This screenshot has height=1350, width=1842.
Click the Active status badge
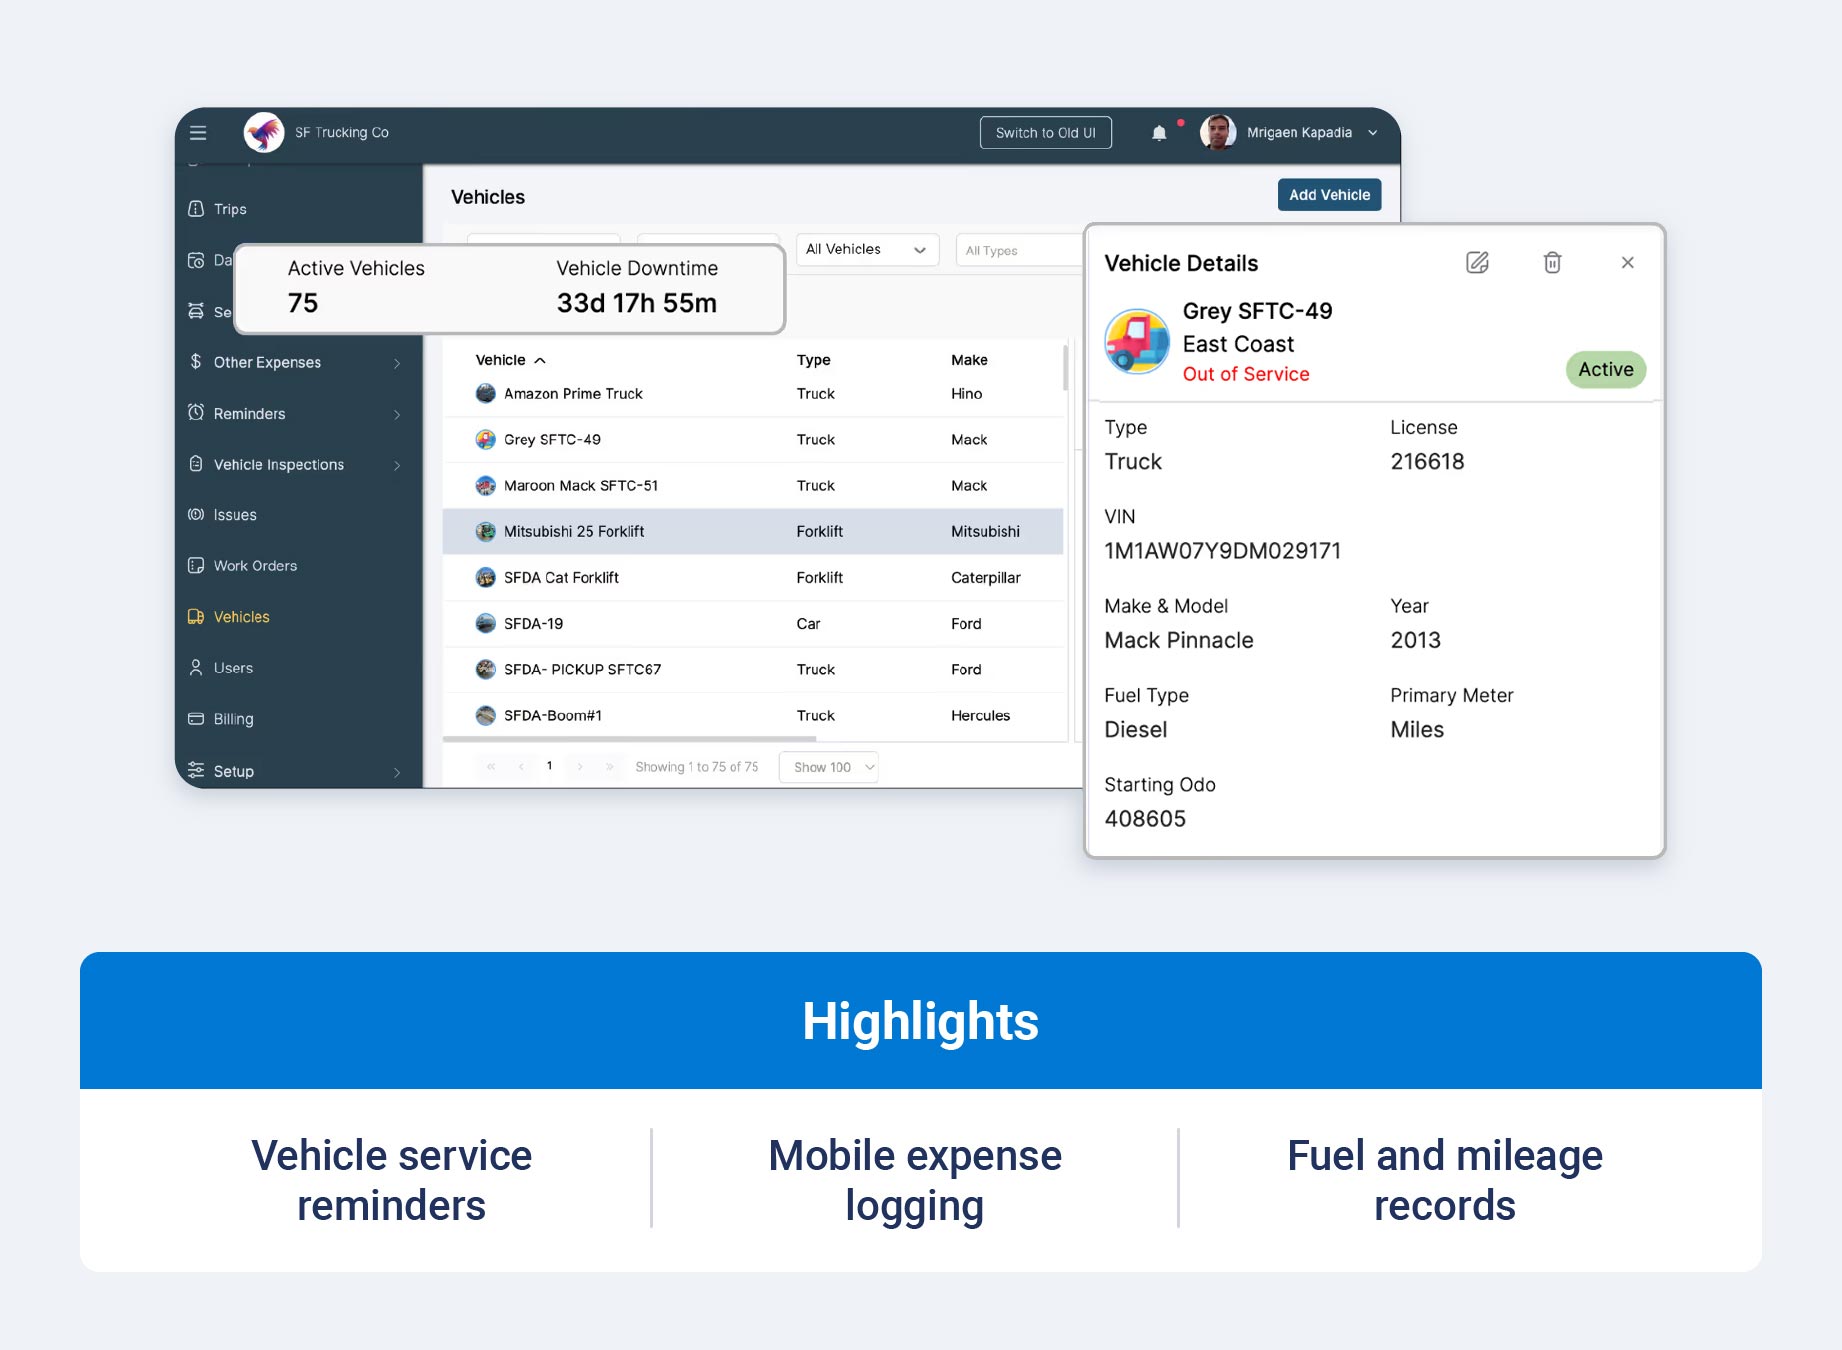1605,369
